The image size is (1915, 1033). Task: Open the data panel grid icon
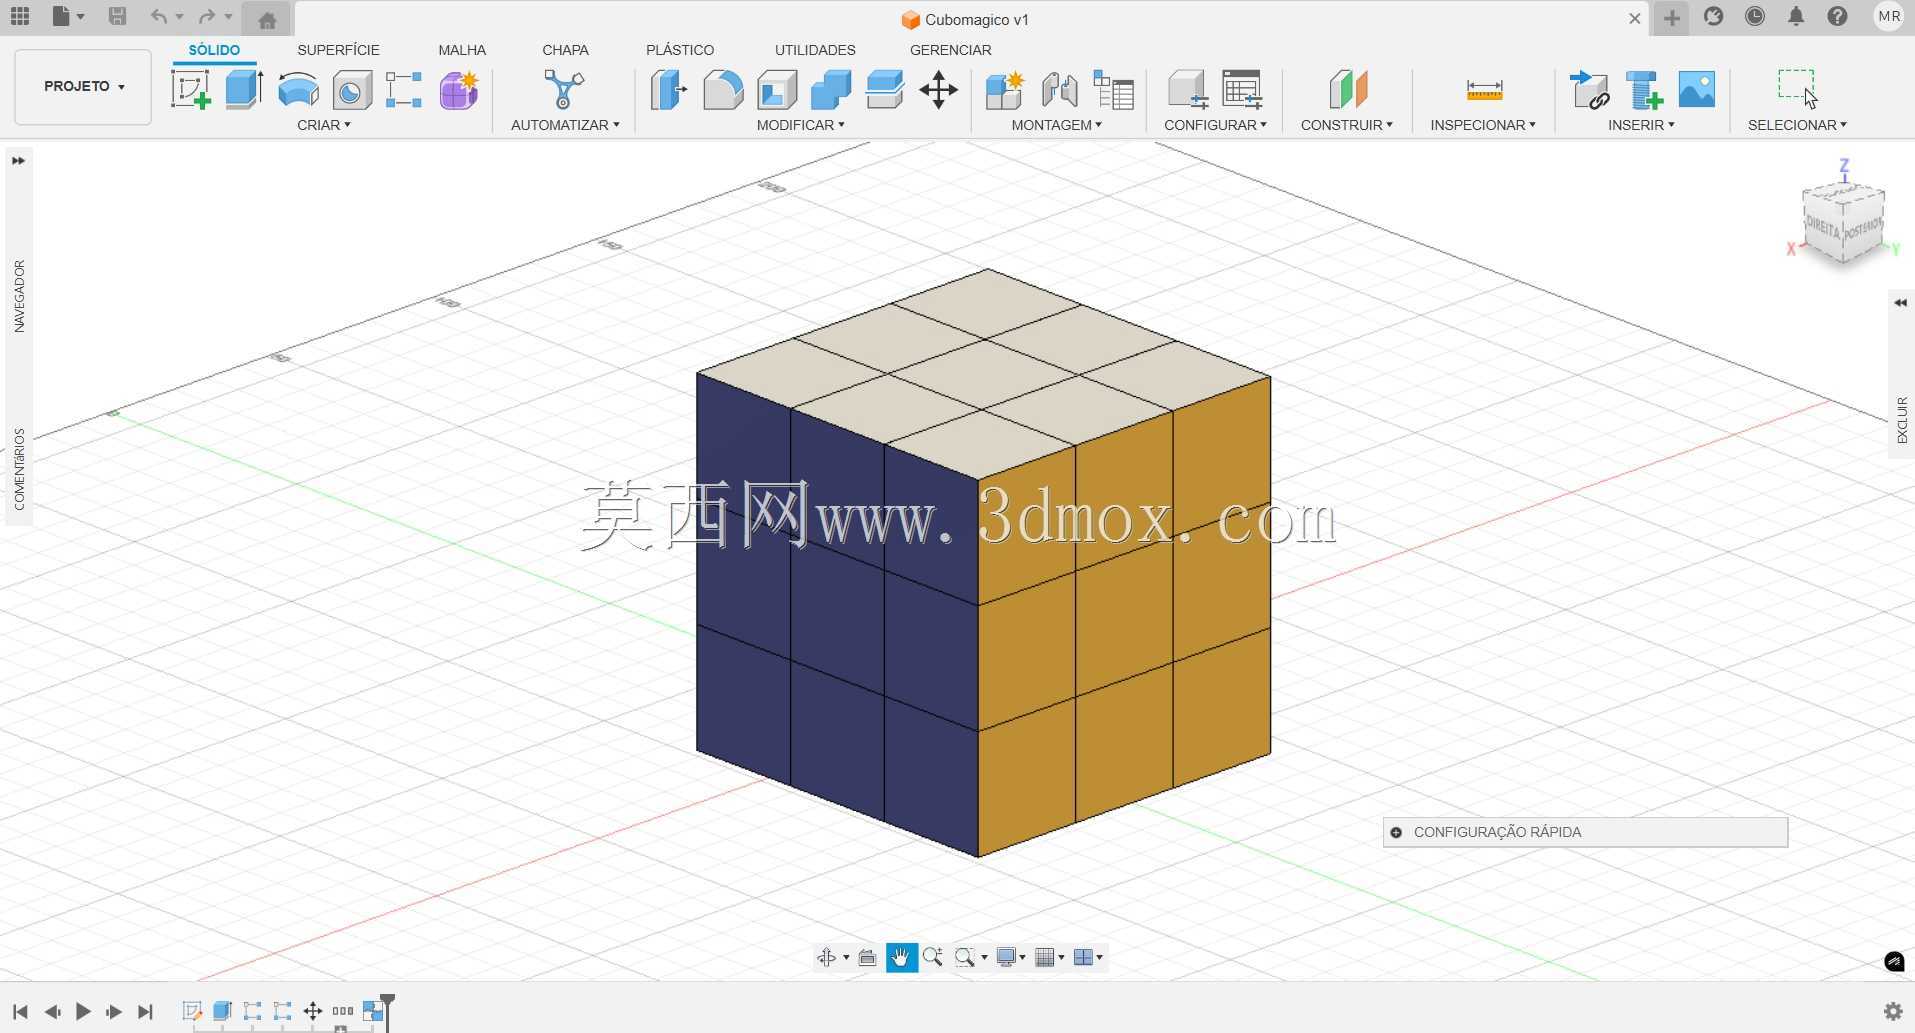click(20, 16)
